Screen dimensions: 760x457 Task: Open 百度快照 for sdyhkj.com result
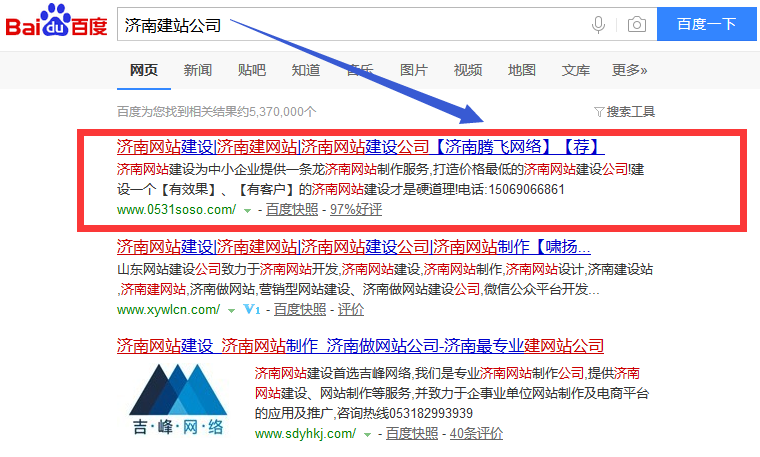412,434
